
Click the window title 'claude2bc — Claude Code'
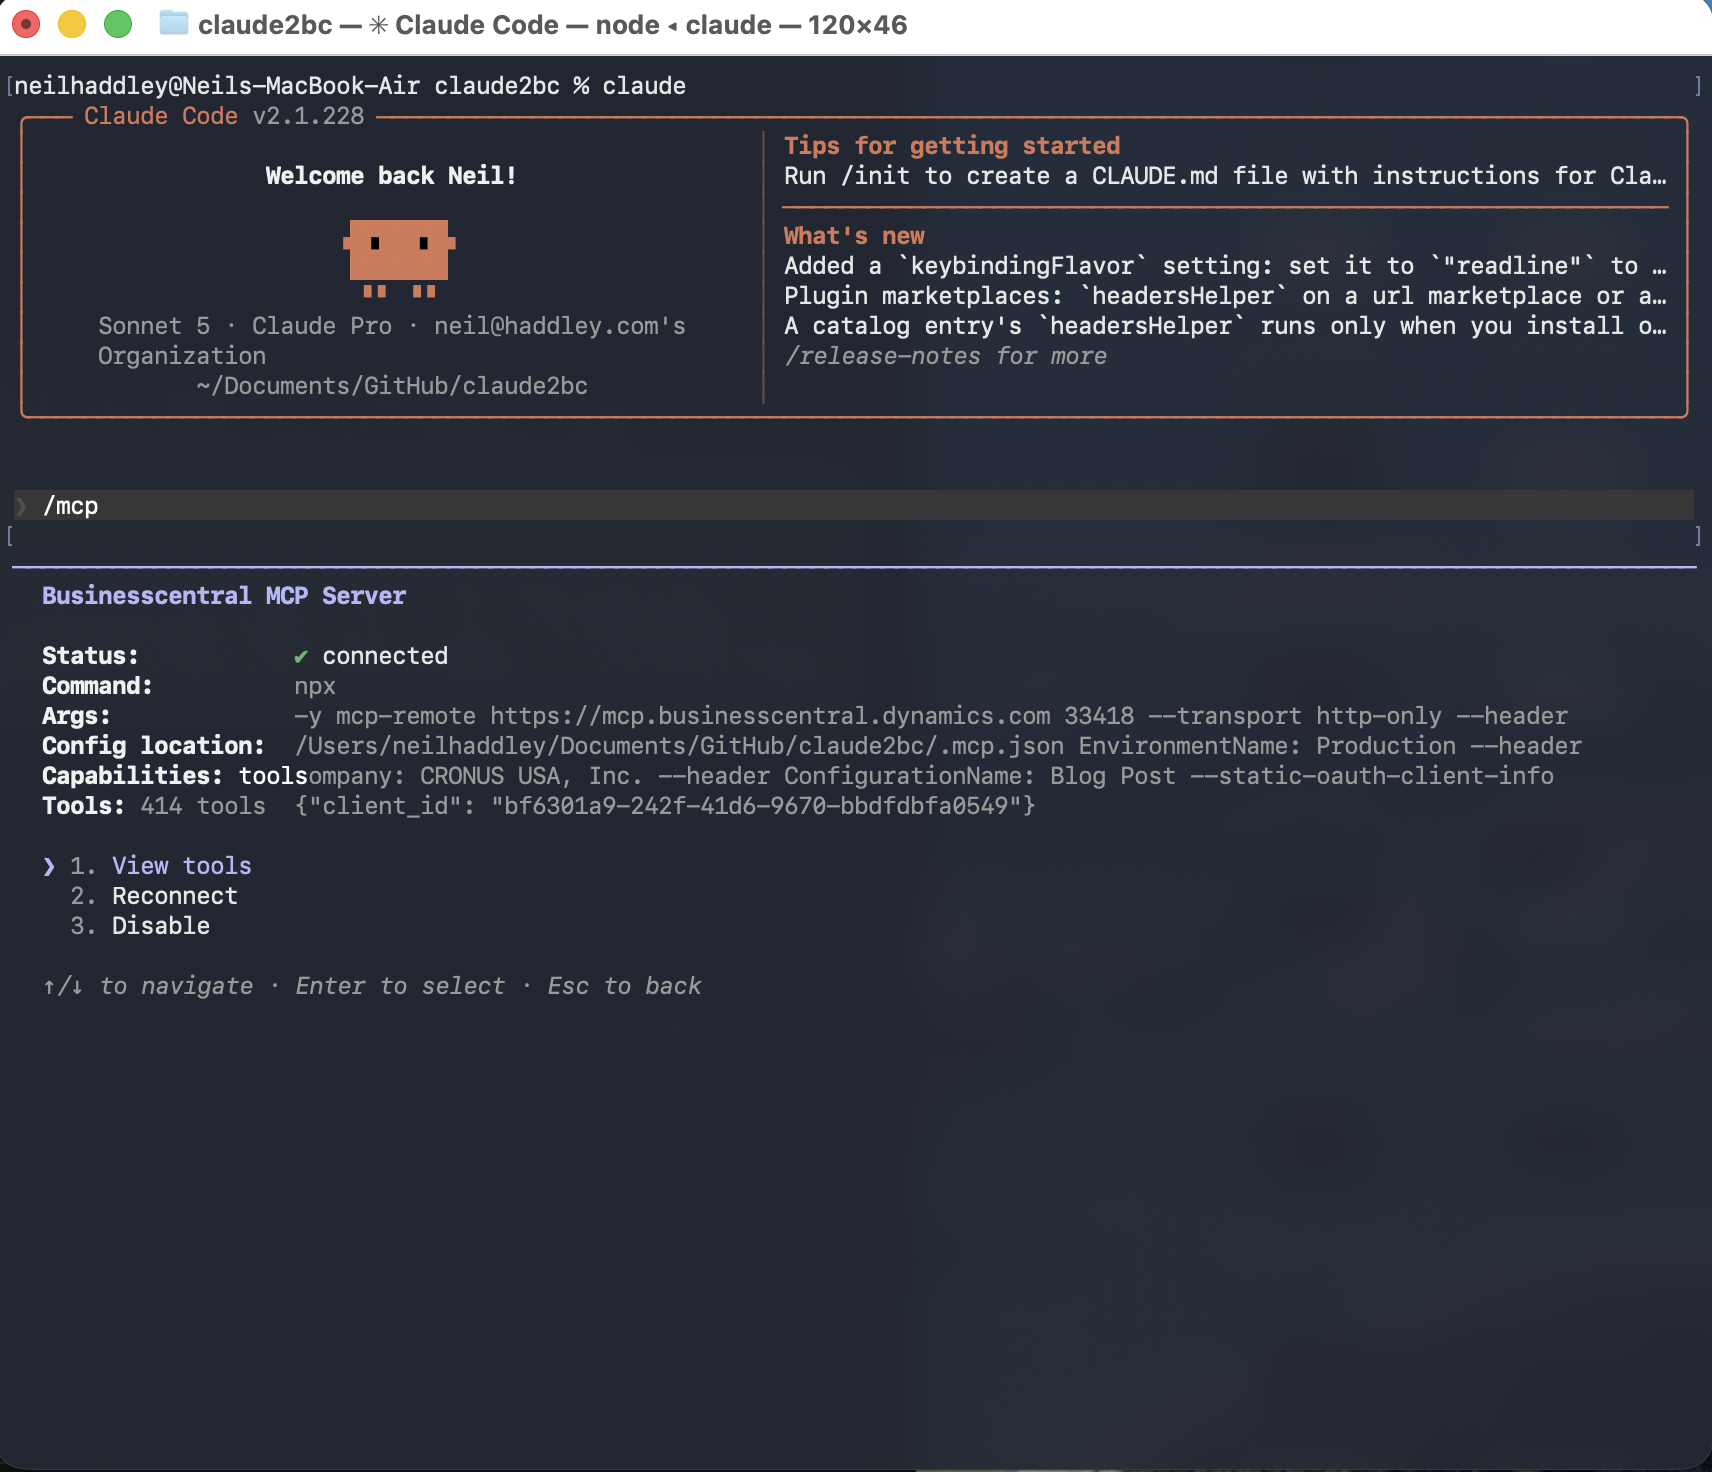point(378,25)
